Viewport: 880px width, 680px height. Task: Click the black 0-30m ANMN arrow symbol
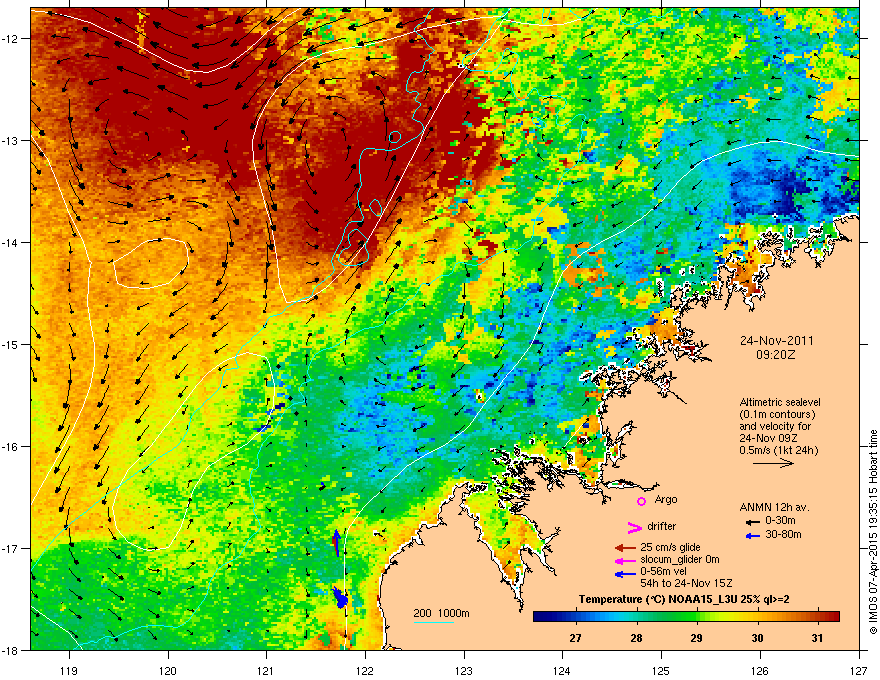point(753,522)
